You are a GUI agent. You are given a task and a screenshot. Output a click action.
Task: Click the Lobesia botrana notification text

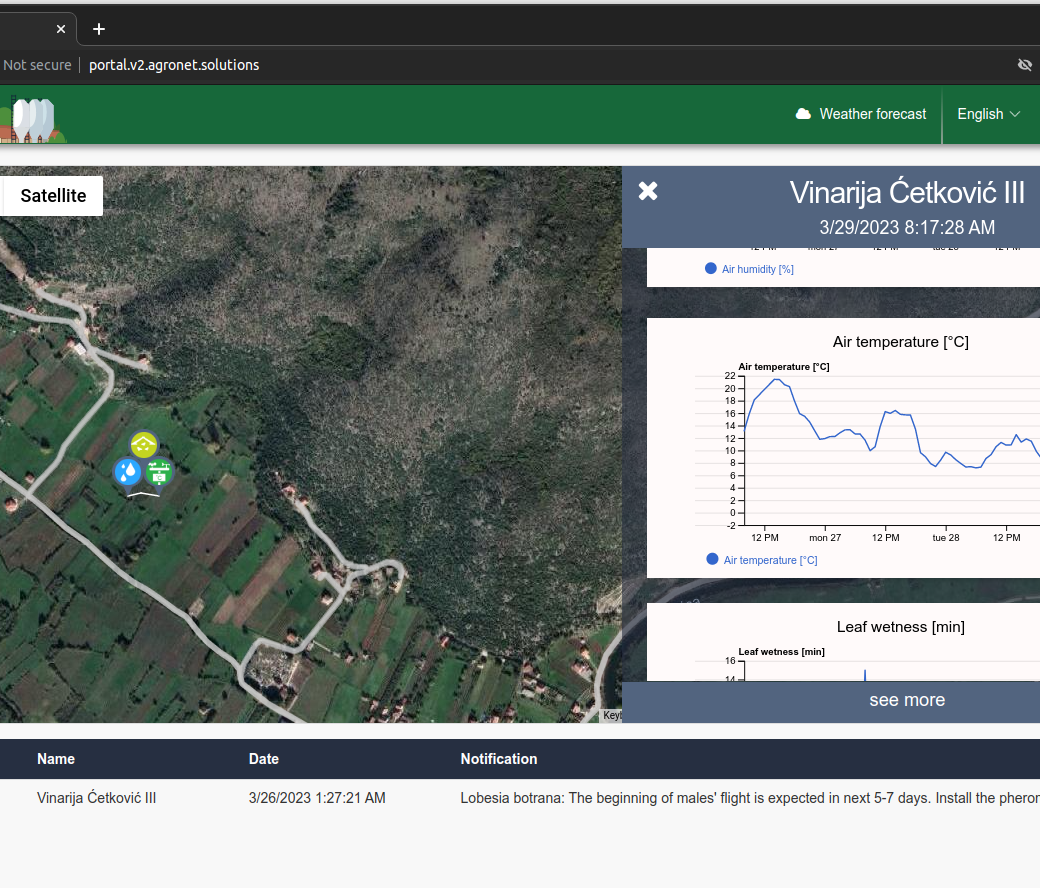[x=750, y=798]
